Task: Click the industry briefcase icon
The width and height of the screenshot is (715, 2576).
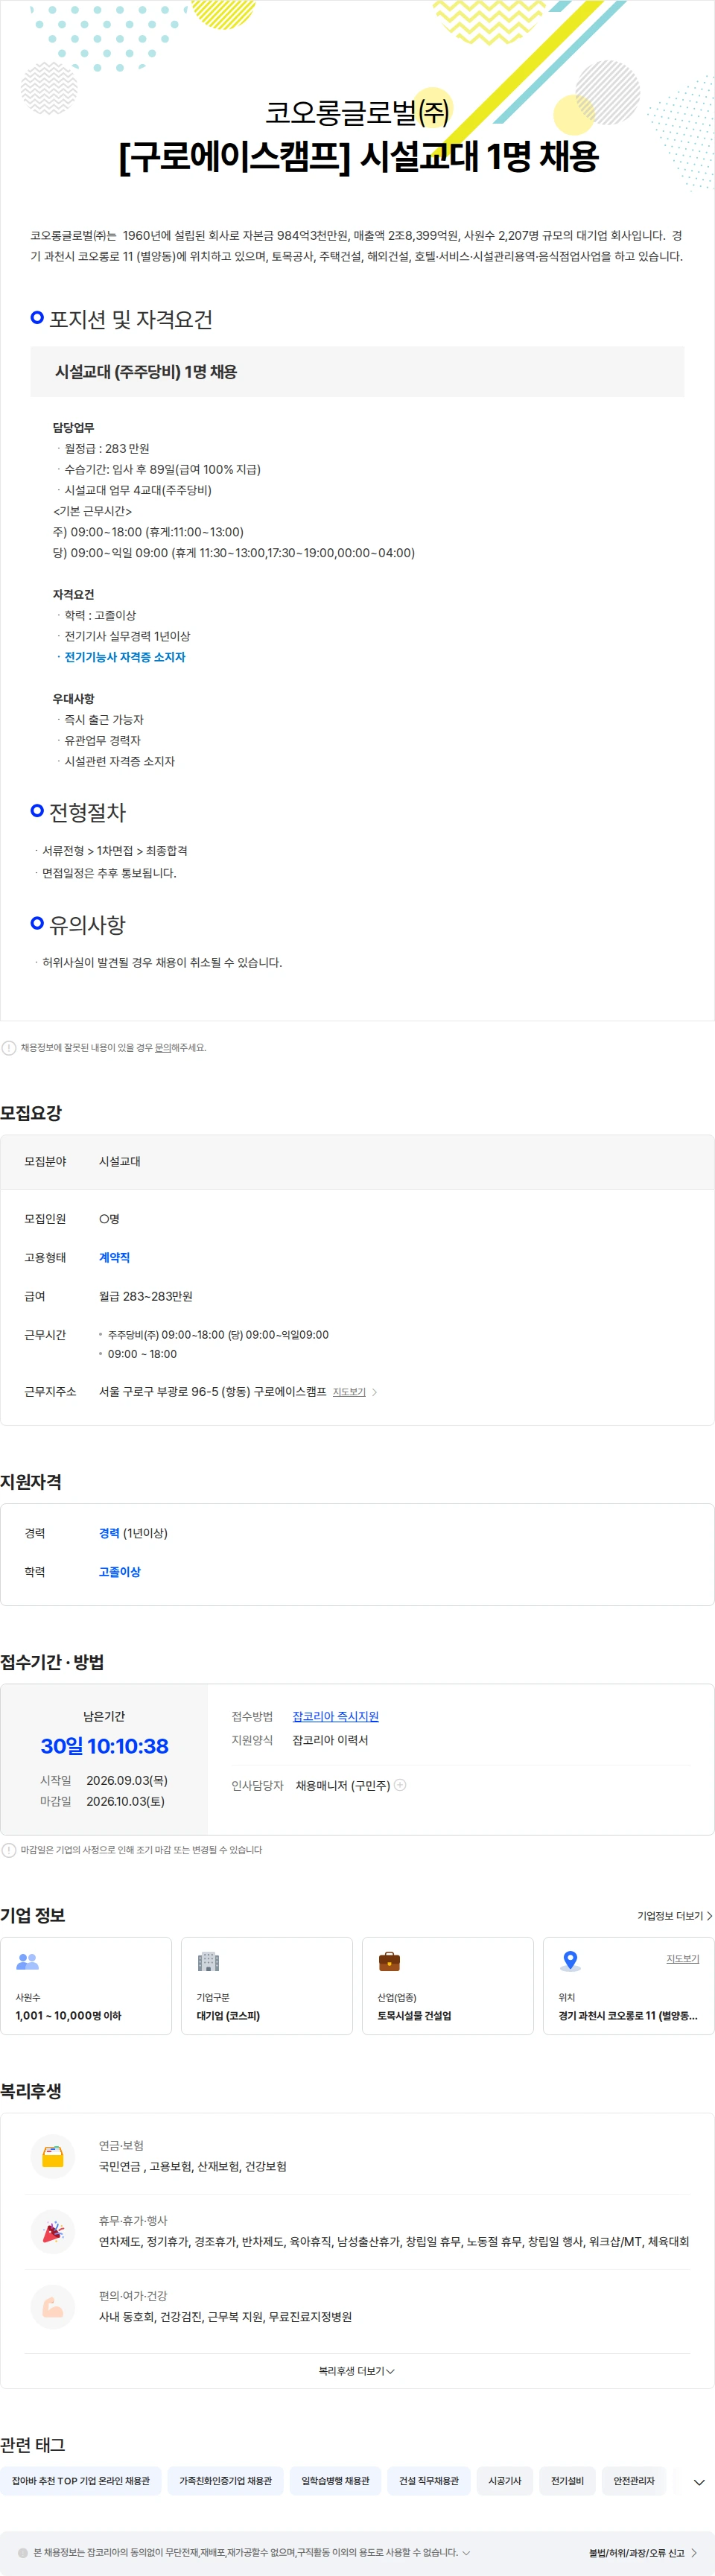Action: click(x=389, y=1961)
